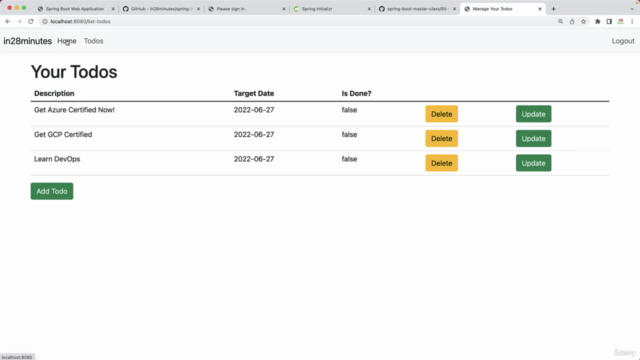Delete the Learn DevOps todo
This screenshot has width=640, height=360.
(442, 163)
